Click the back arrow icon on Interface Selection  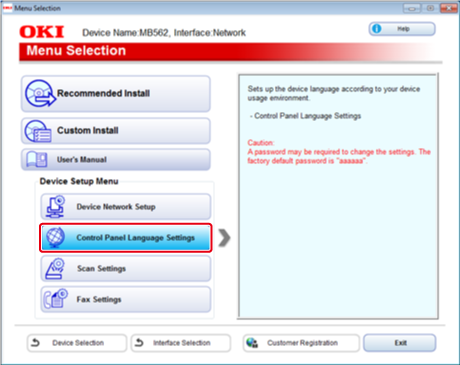tap(139, 342)
